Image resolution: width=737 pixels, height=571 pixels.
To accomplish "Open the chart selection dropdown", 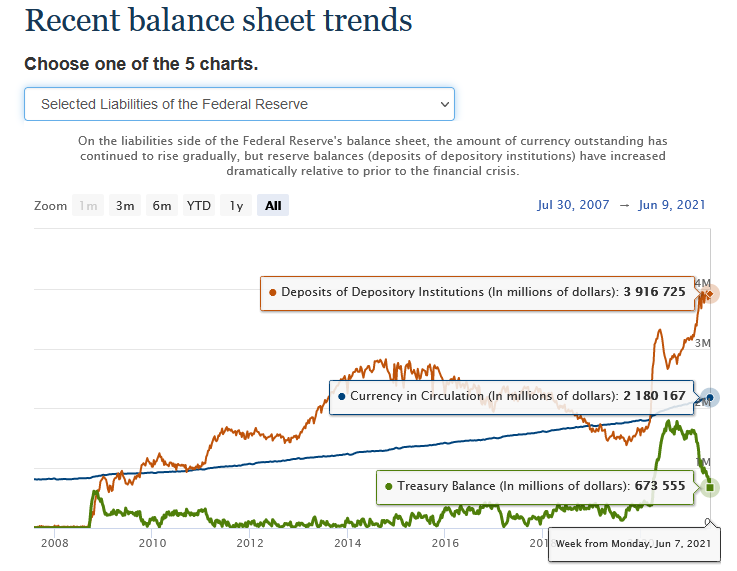I will click(x=239, y=104).
